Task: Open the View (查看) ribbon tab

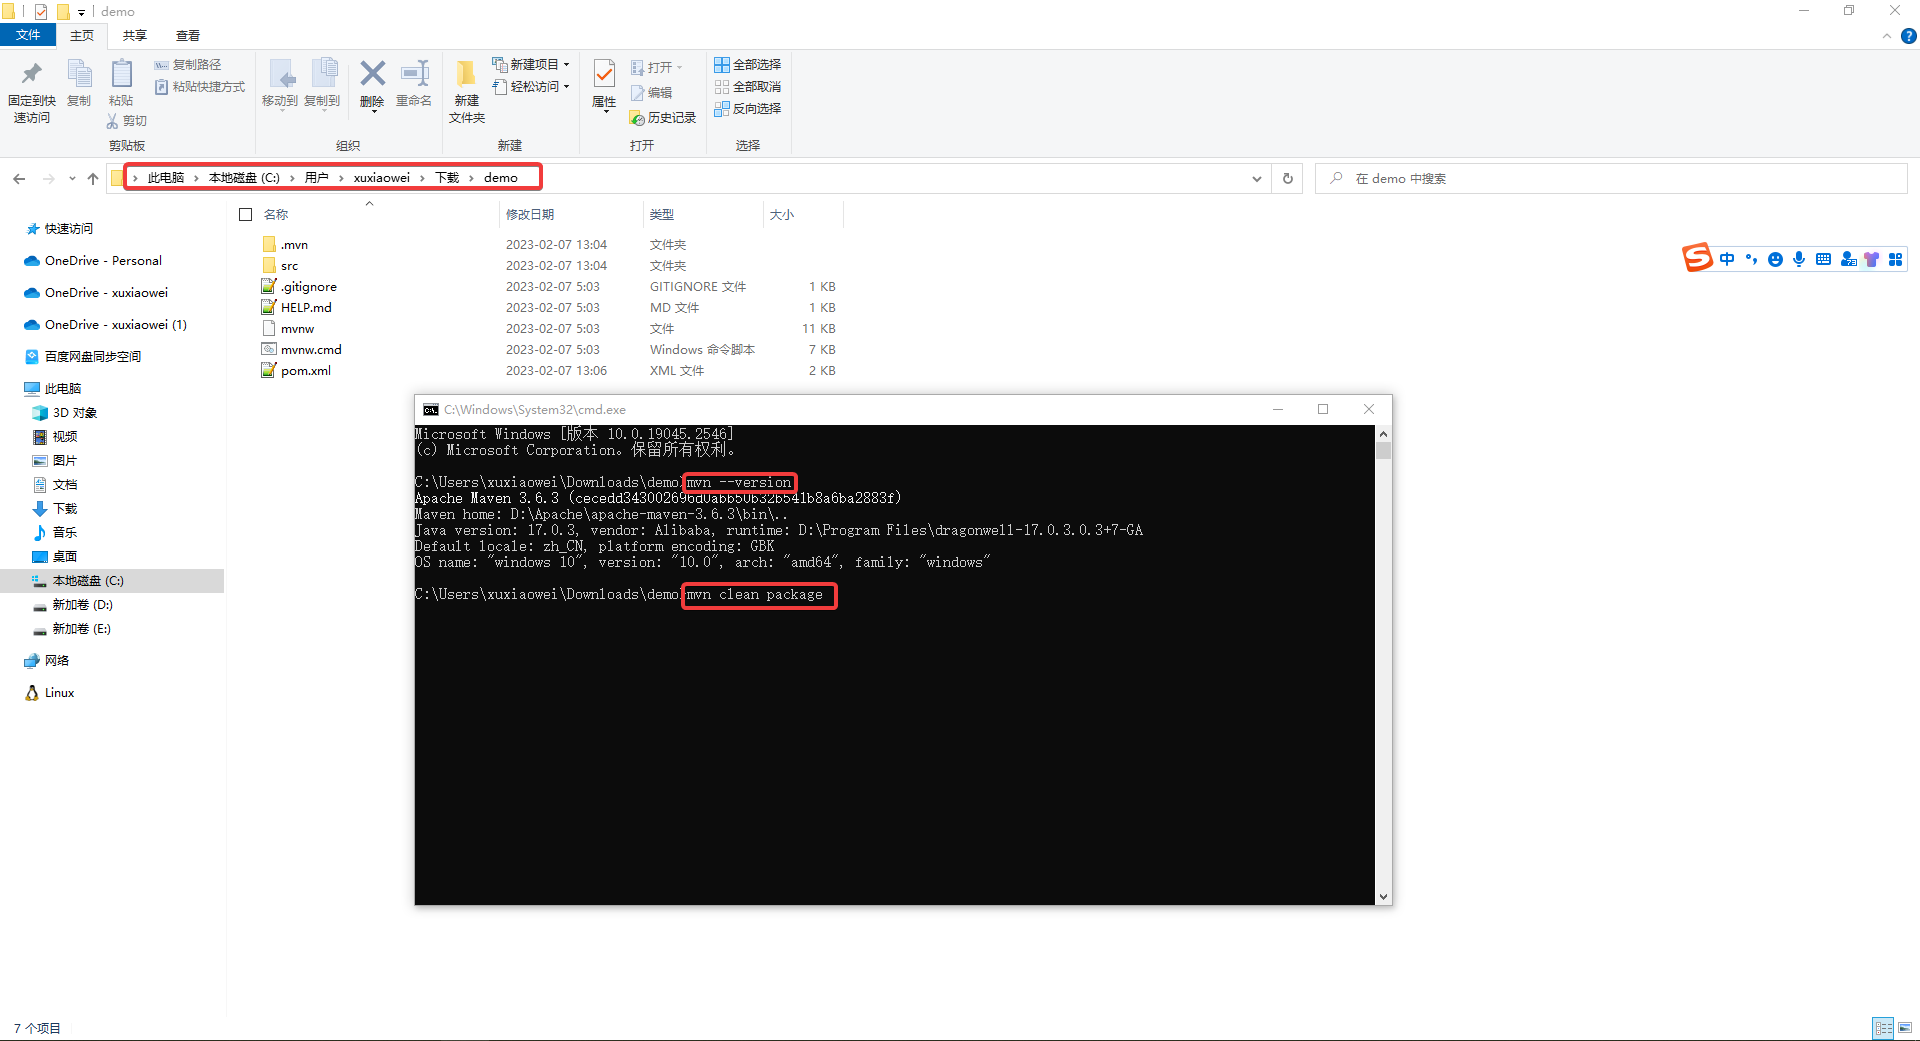Action: pos(188,36)
